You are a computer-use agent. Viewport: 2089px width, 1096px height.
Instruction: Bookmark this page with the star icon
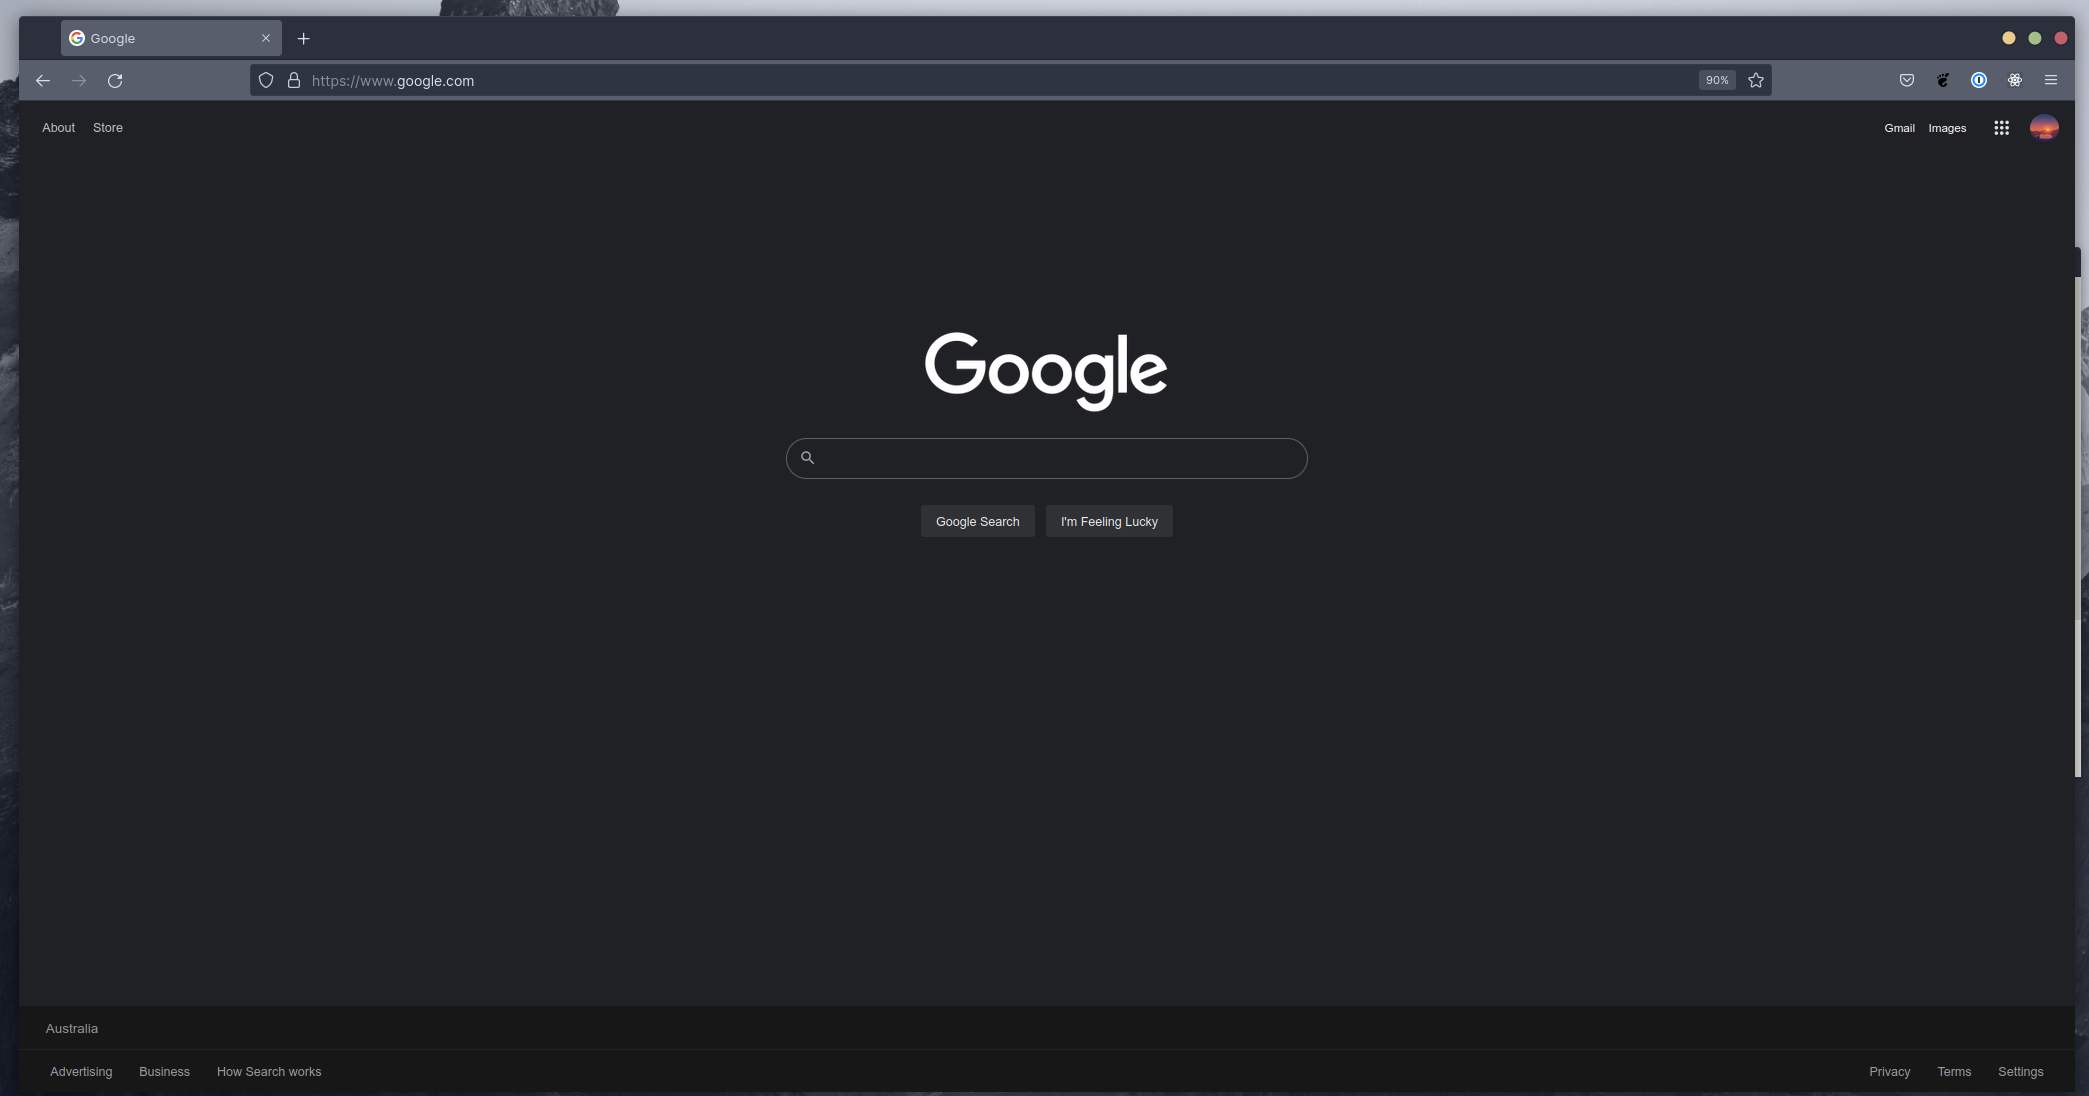click(1756, 80)
